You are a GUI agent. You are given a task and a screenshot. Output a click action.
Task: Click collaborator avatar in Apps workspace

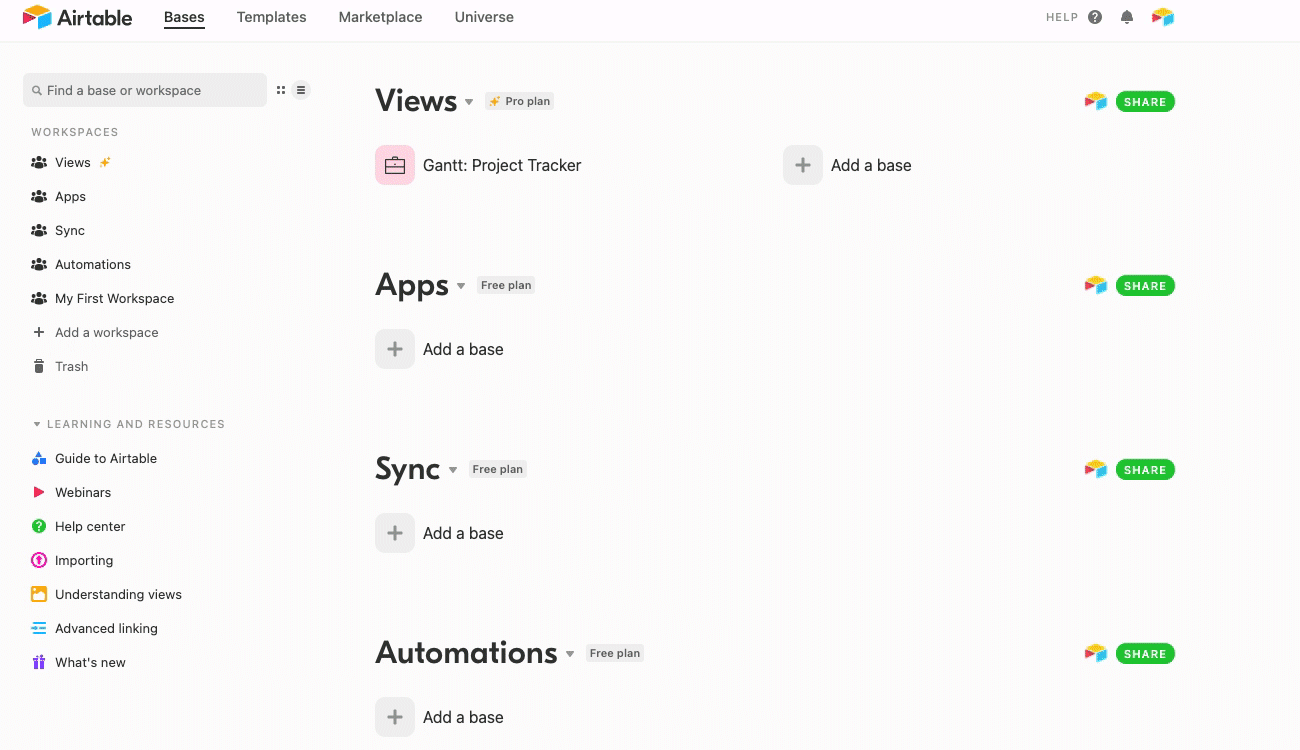click(1096, 285)
